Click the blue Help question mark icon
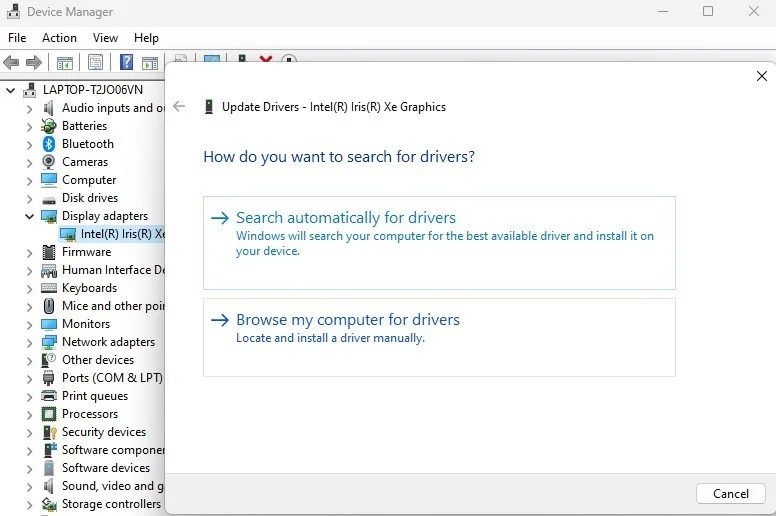This screenshot has width=776, height=516. coord(127,62)
